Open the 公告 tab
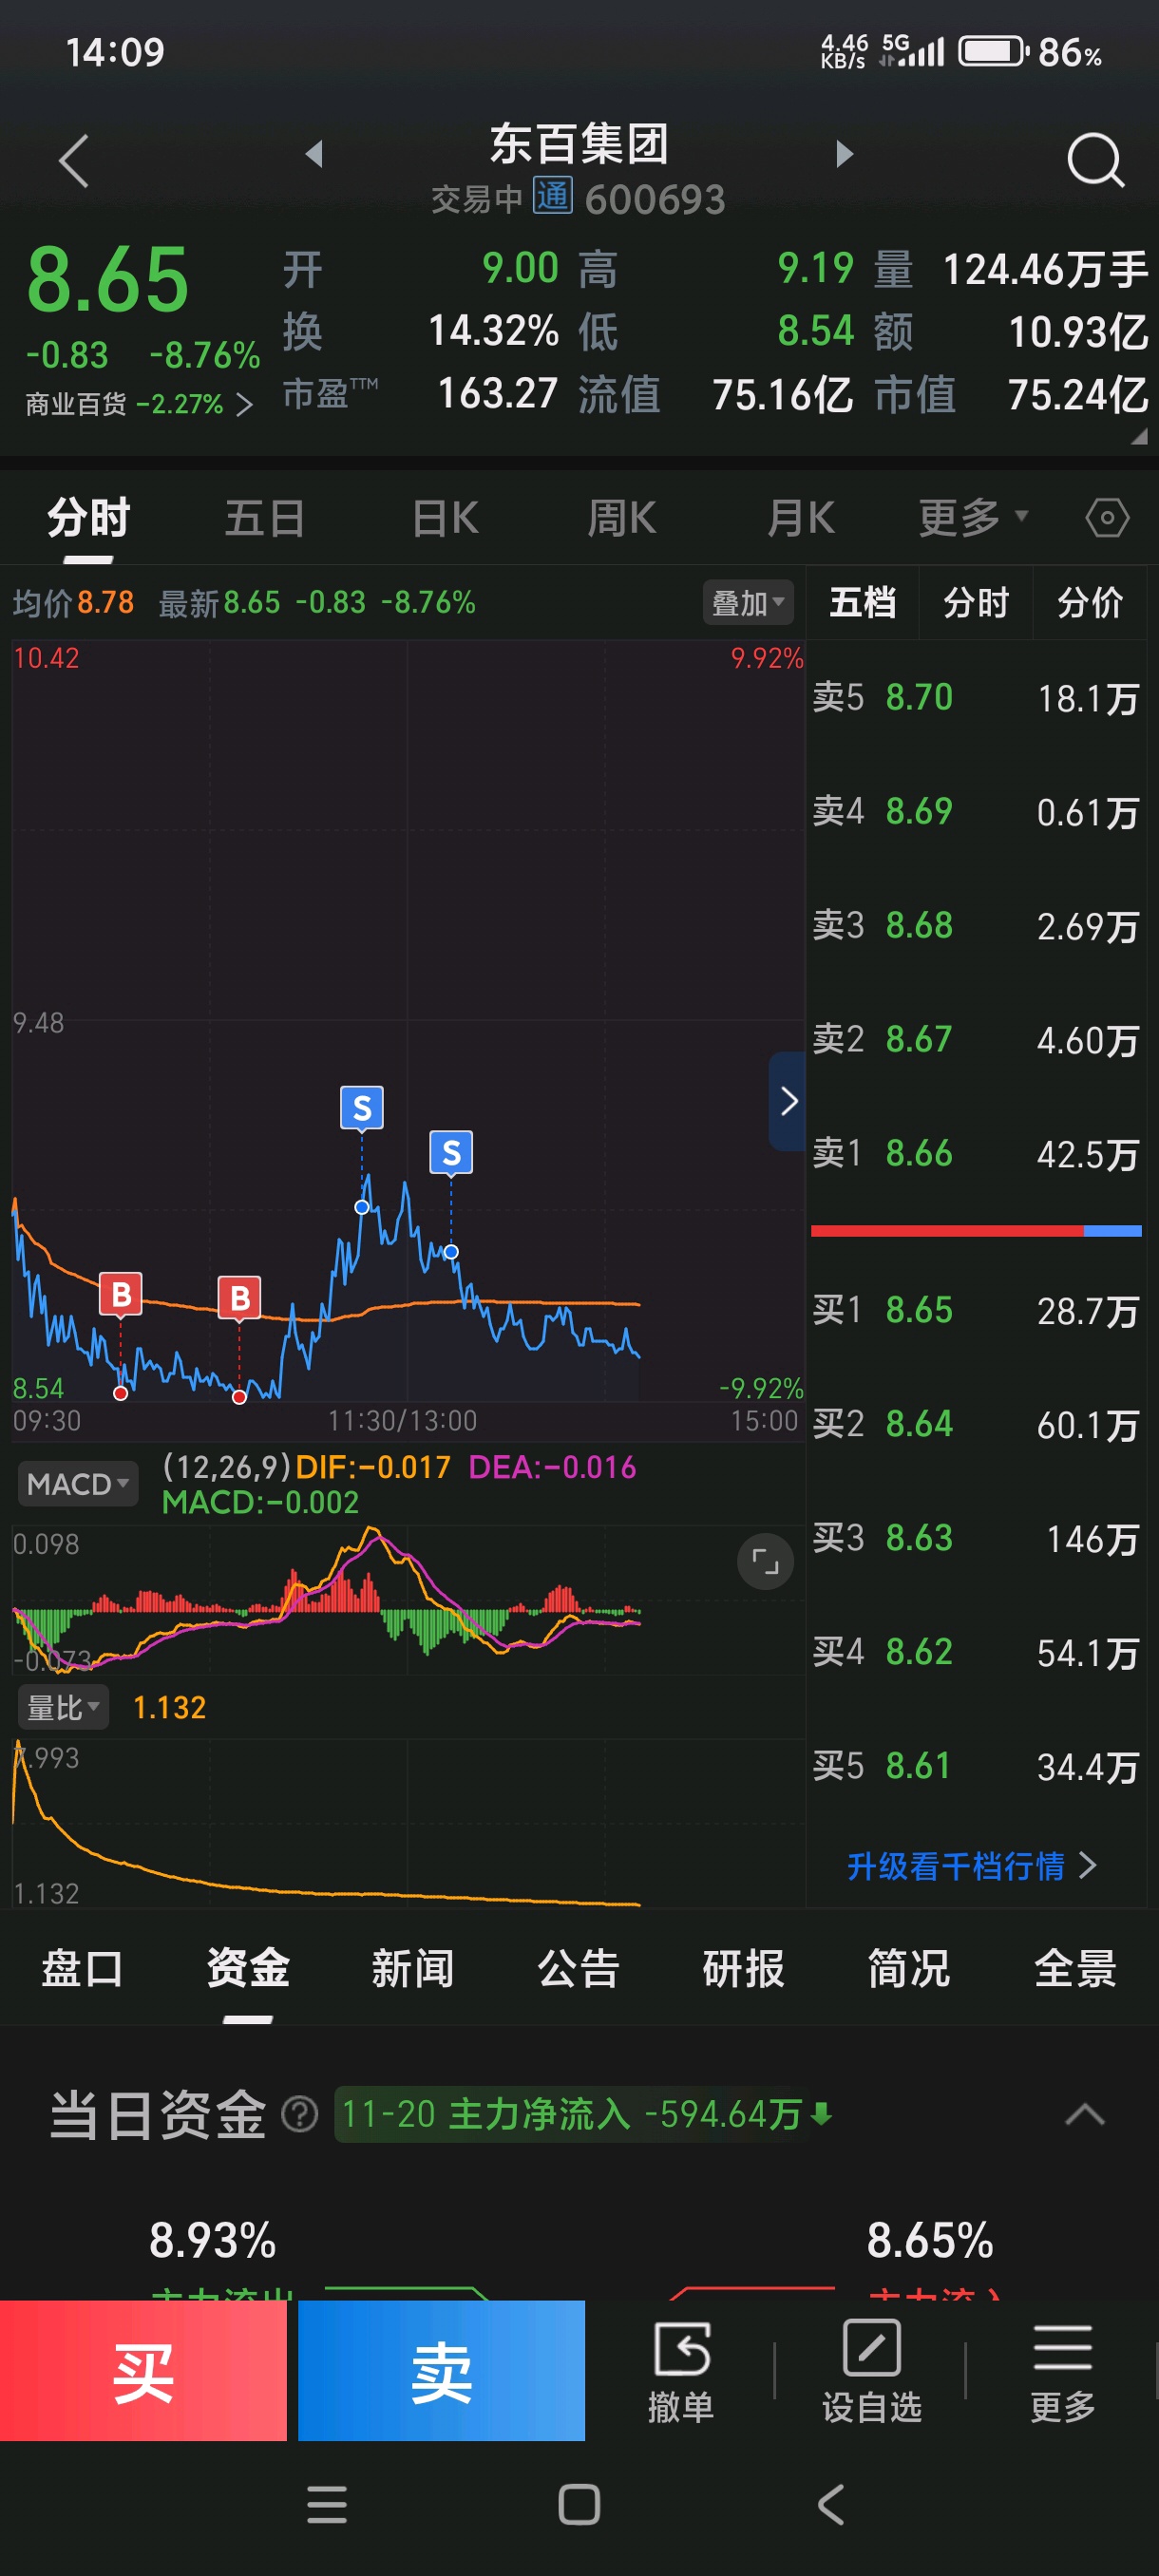The width and height of the screenshot is (1159, 2576). pos(579,1968)
